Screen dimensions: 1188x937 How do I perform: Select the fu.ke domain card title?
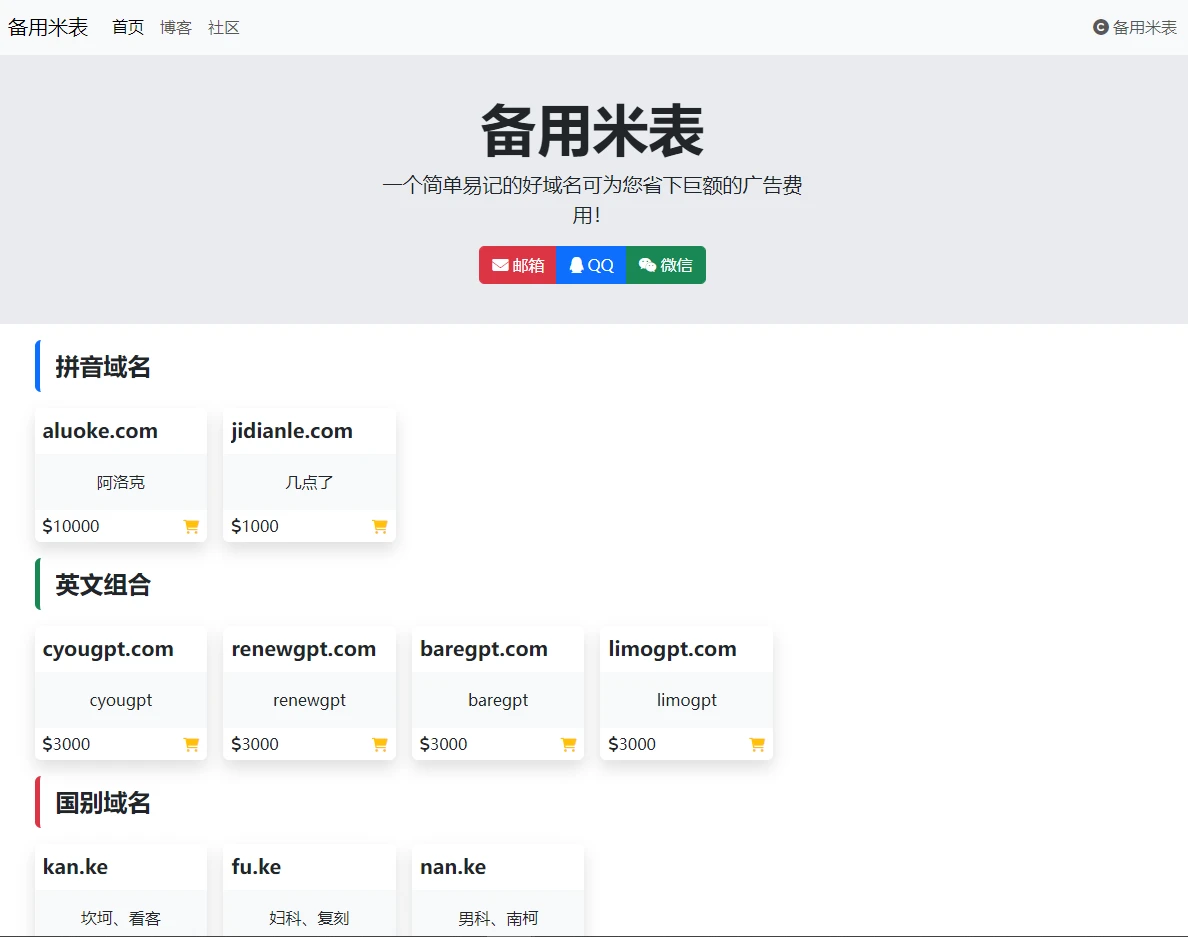[x=256, y=867]
